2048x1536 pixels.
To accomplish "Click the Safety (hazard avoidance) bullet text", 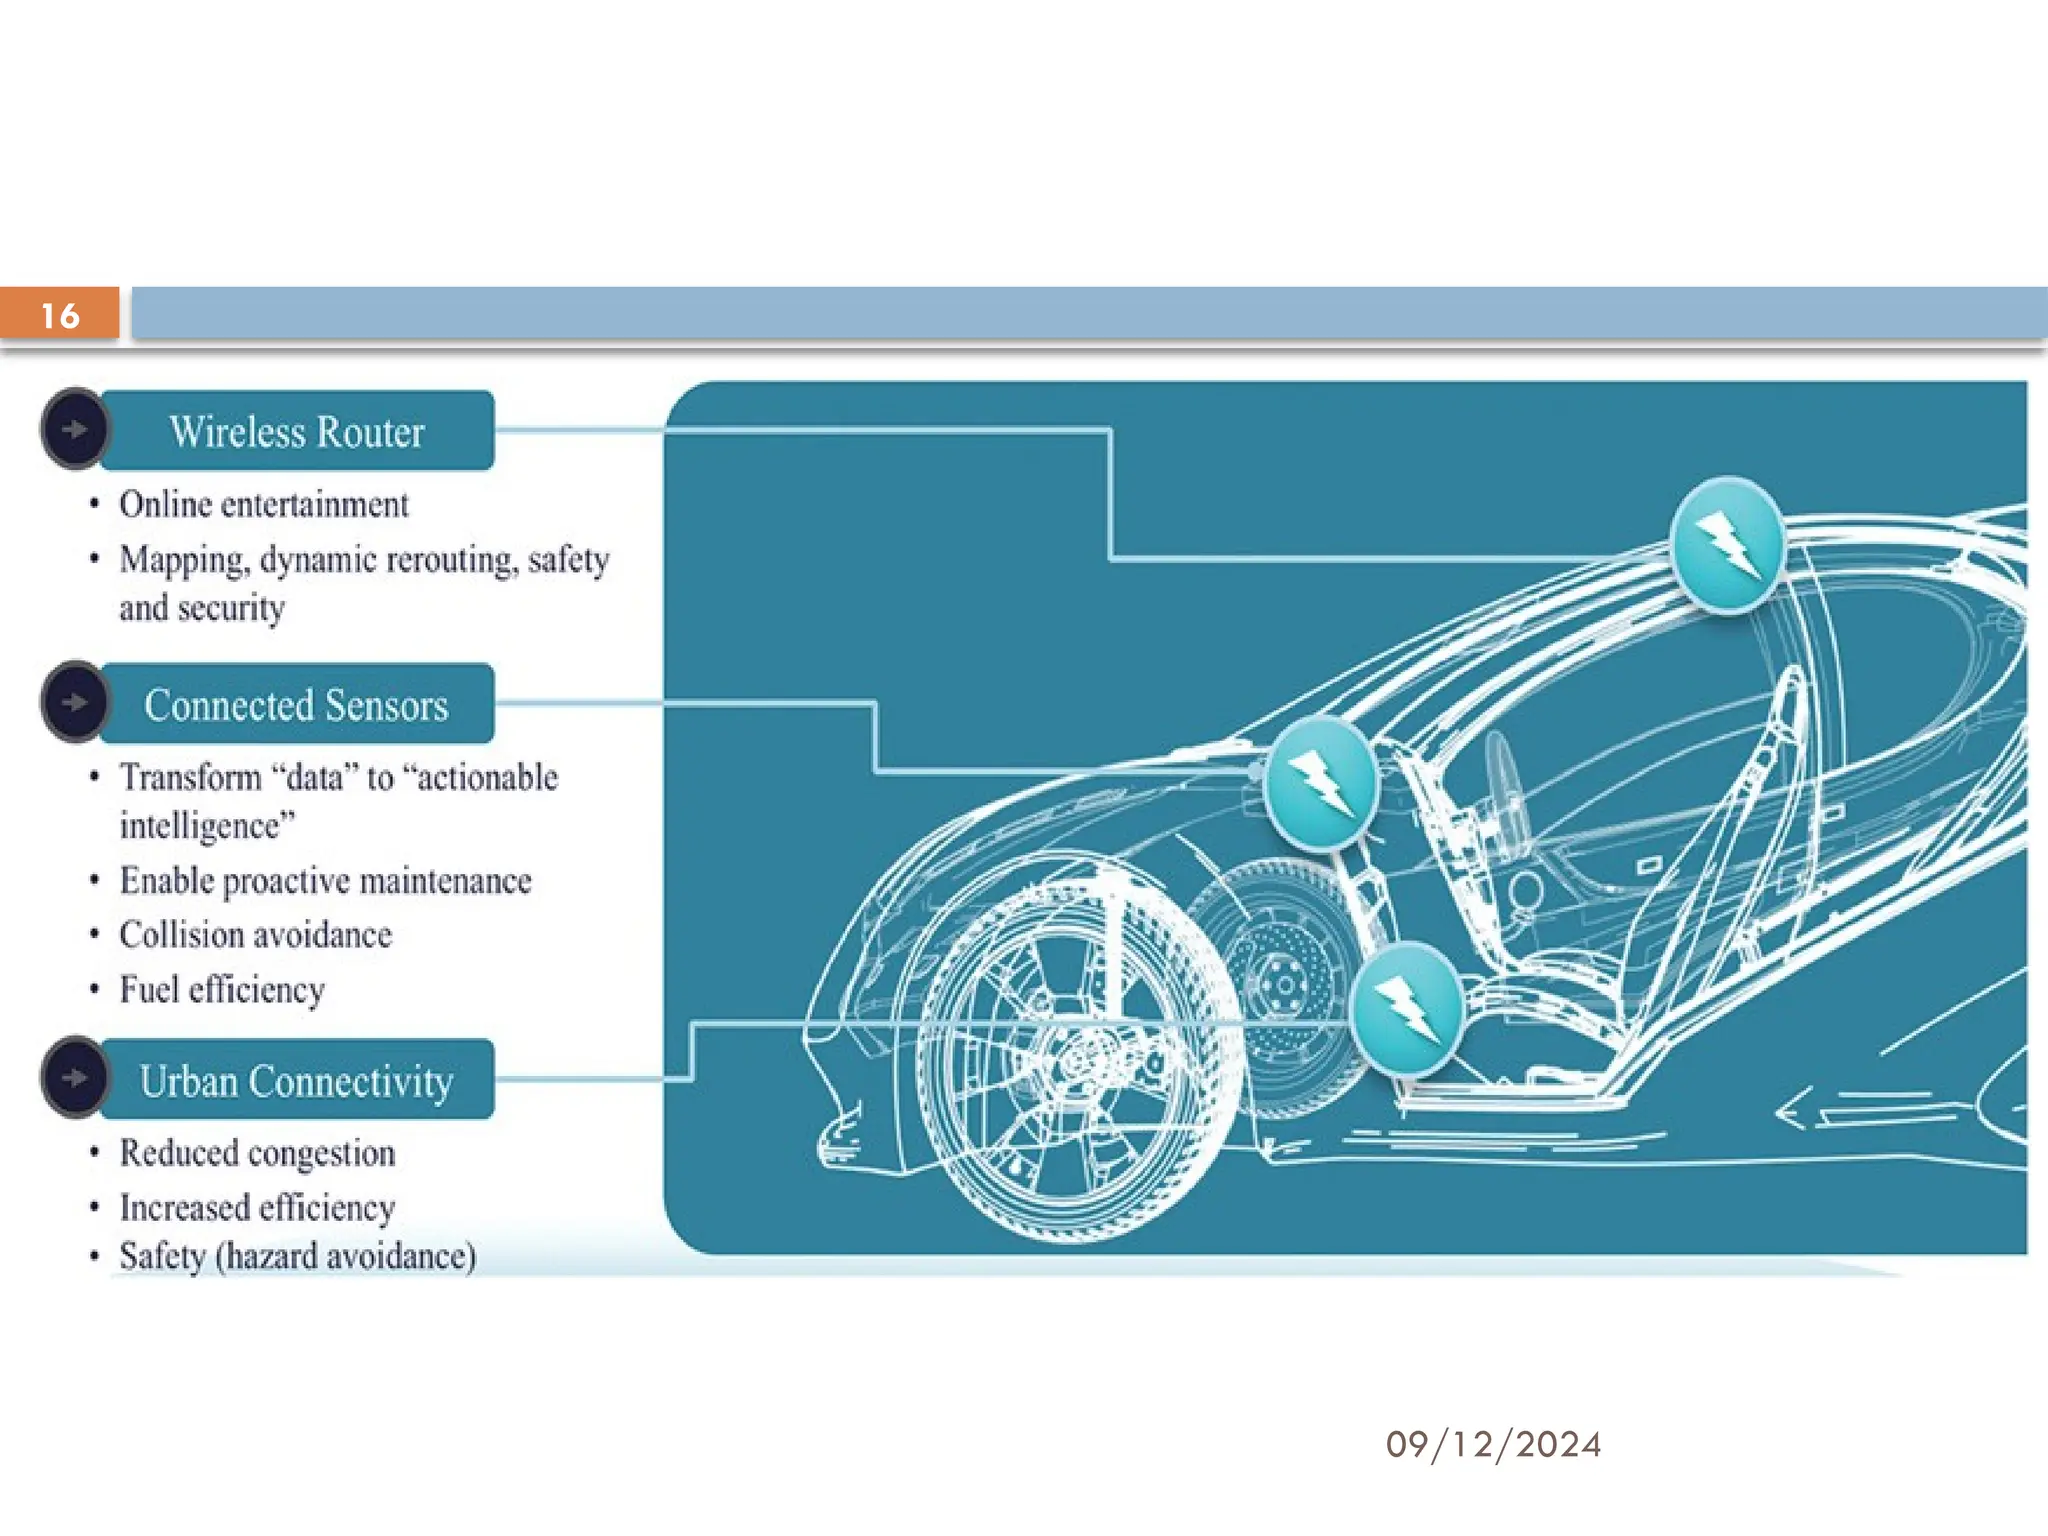I will click(298, 1256).
